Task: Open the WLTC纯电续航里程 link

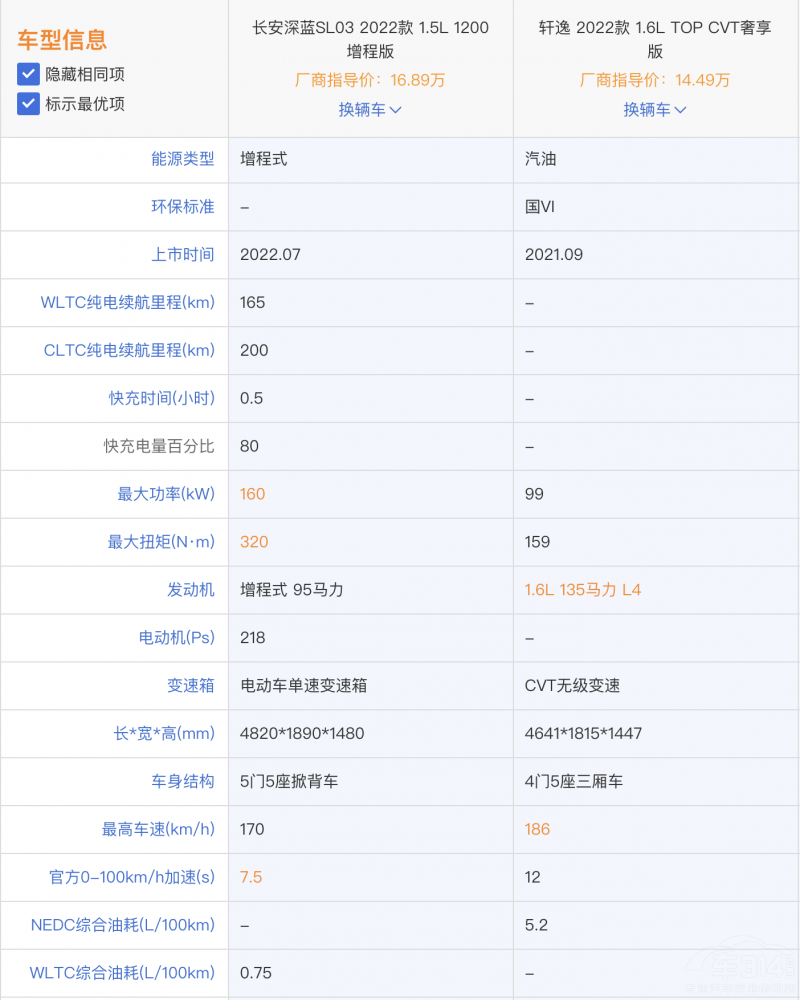Action: (129, 302)
